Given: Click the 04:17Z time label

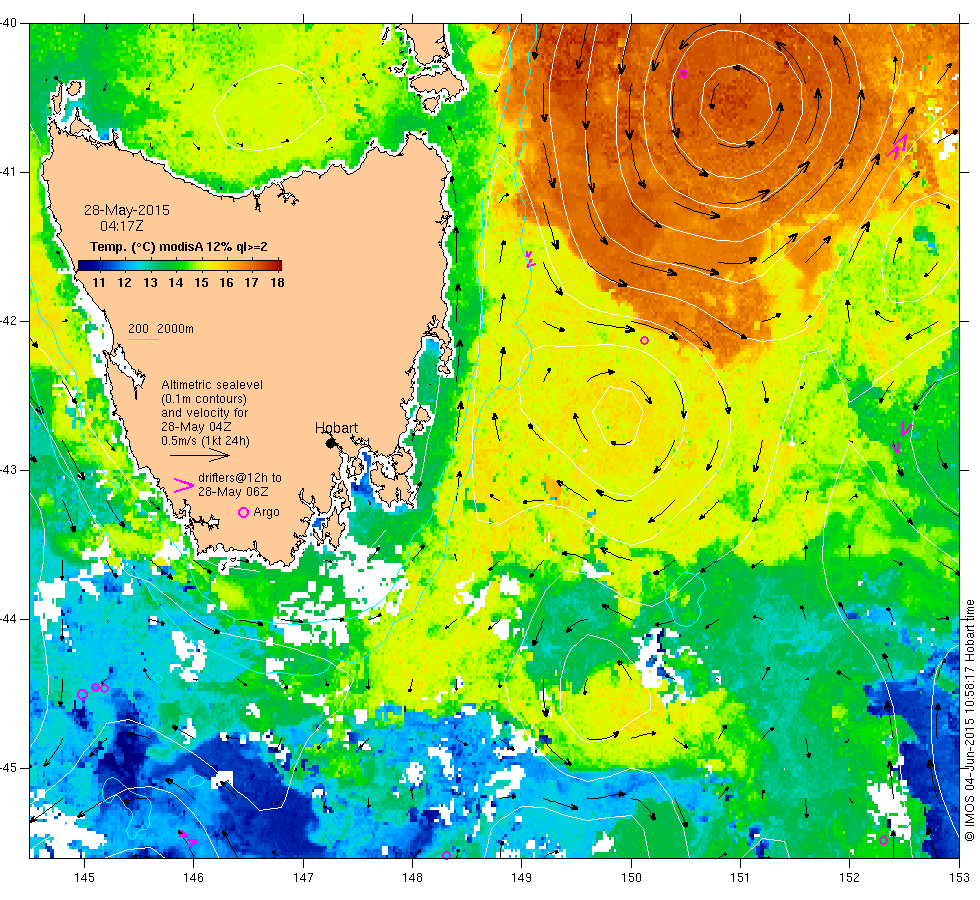Looking at the screenshot, I should pos(122,226).
